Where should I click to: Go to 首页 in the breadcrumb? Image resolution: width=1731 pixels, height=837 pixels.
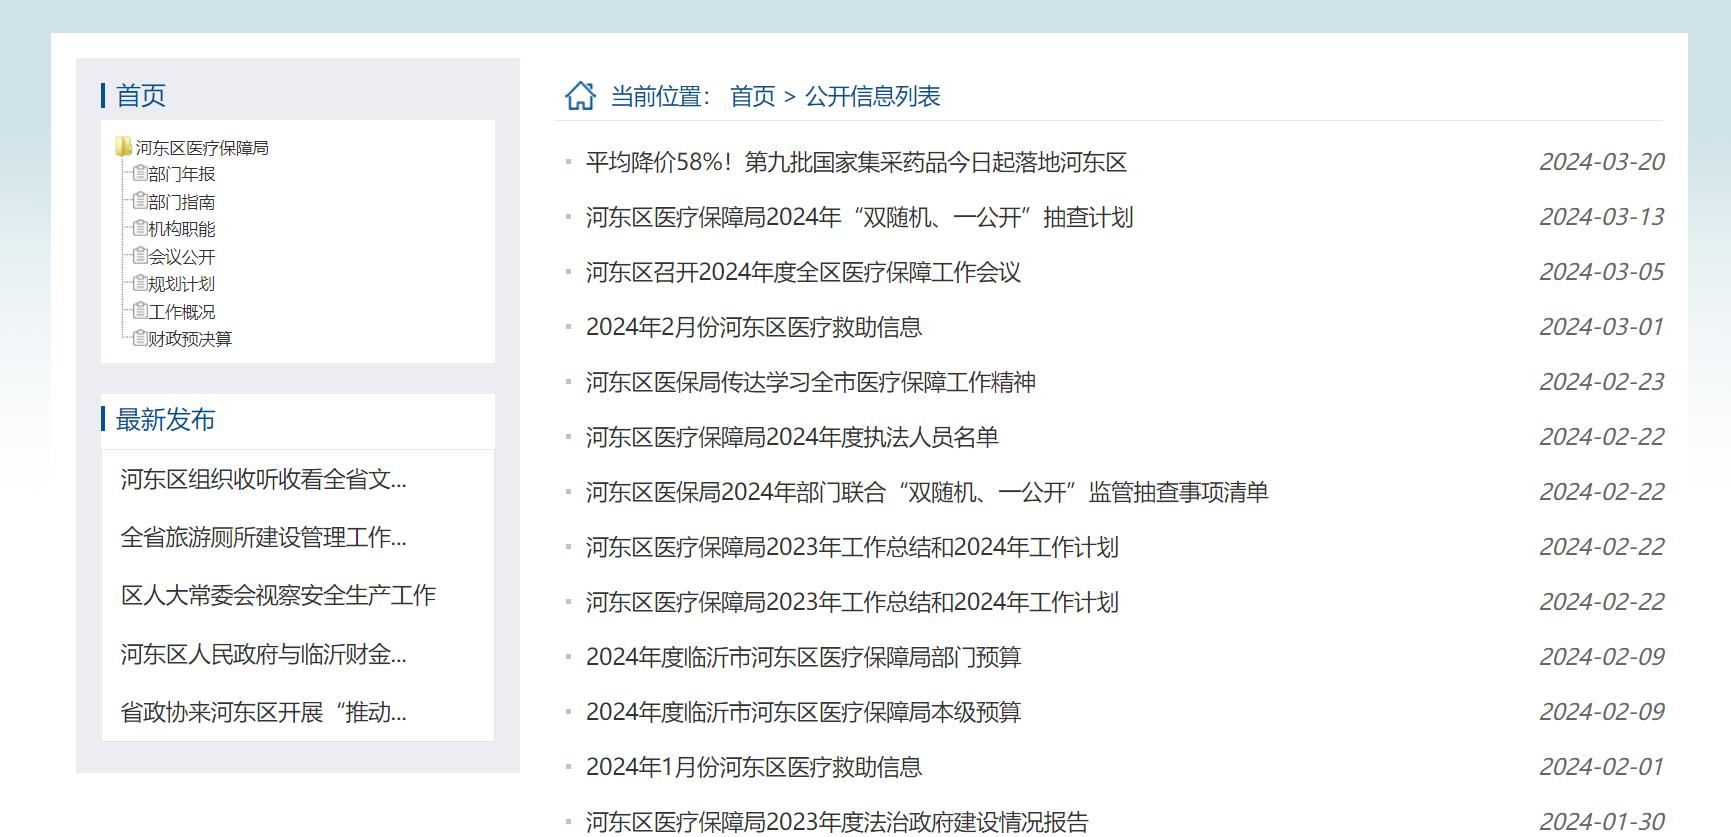point(753,96)
